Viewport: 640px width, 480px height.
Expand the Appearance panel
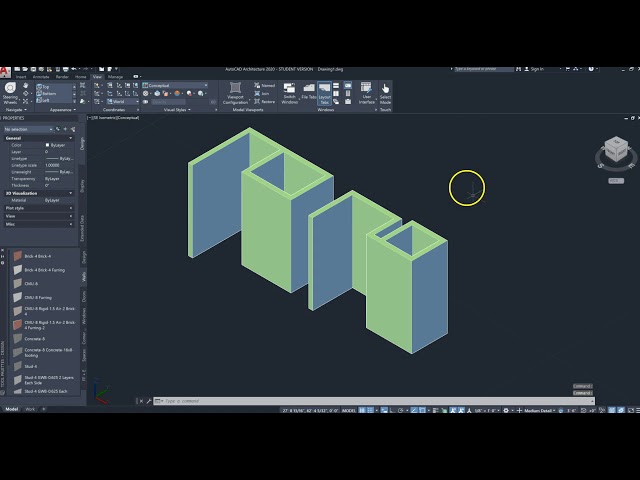63,110
